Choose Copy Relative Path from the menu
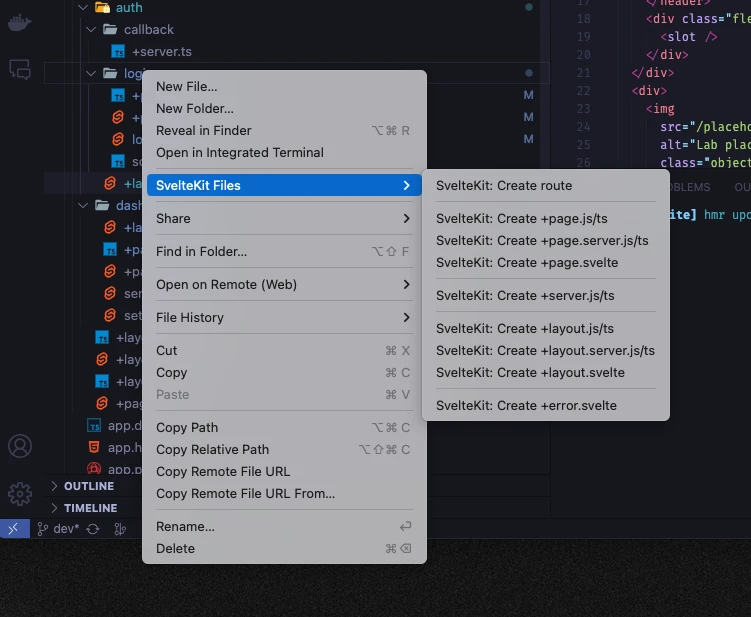The width and height of the screenshot is (751, 617). coord(212,449)
